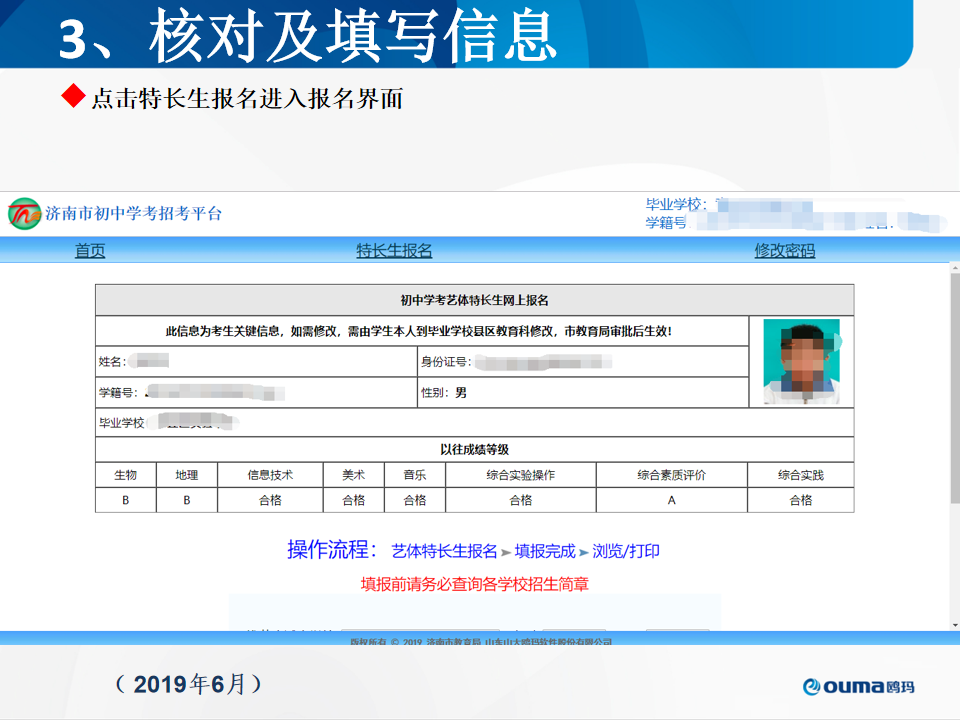960x720 pixels.
Task: Click the student ID photo thumbnail
Action: pos(801,361)
